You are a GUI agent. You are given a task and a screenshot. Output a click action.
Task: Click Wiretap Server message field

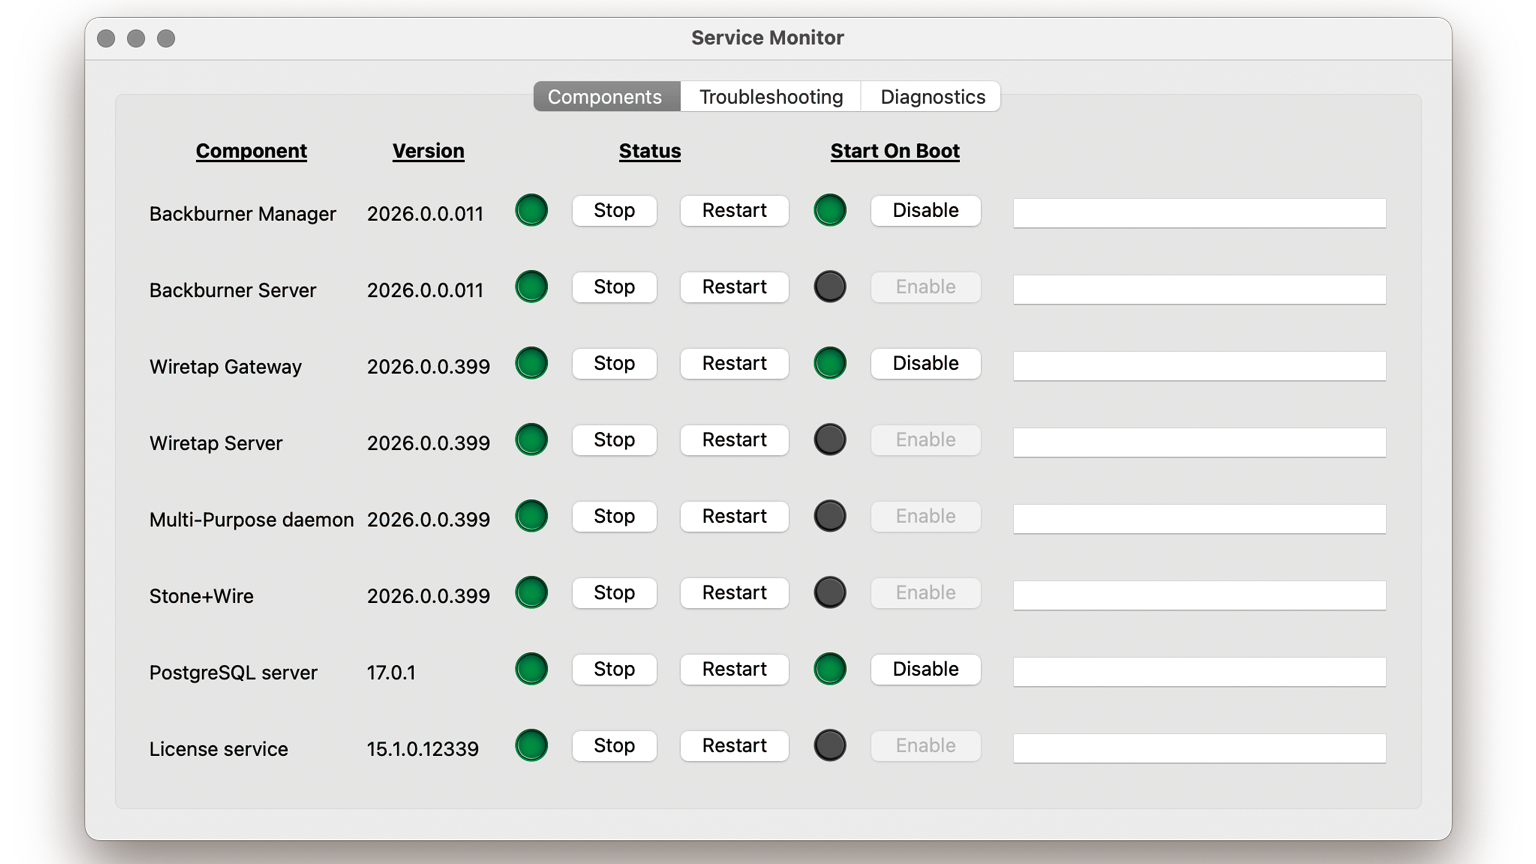pyautogui.click(x=1199, y=442)
